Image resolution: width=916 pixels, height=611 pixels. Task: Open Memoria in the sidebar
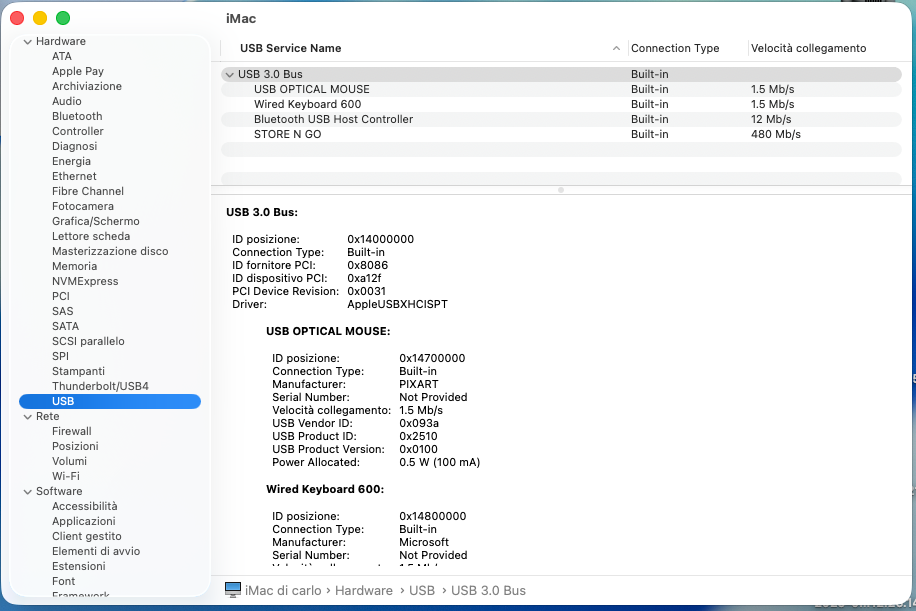[x=75, y=266]
